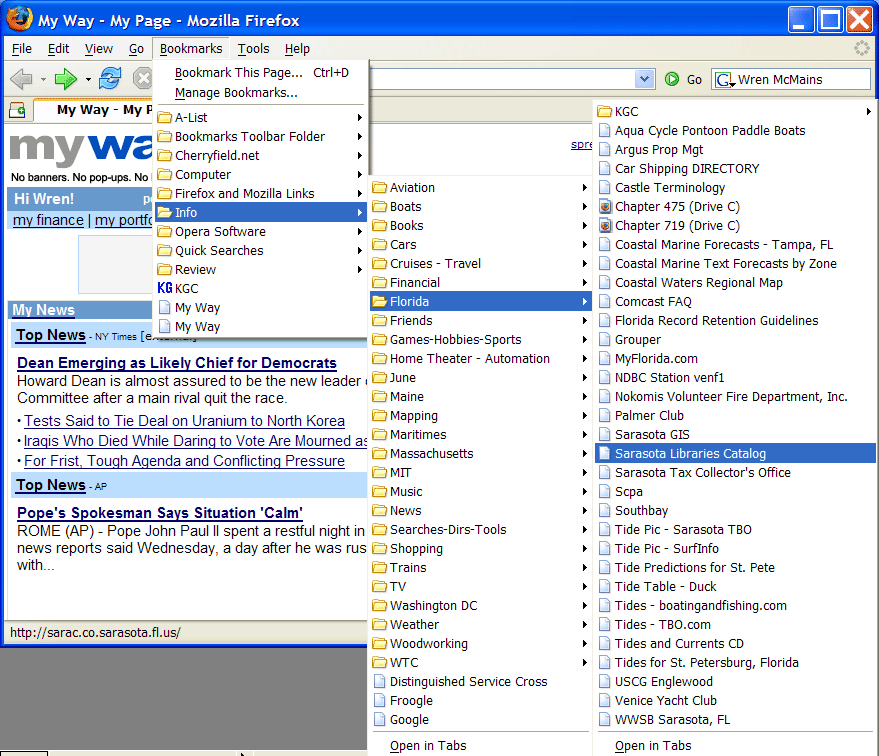
Task: Select Manage Bookmarks menu entry
Action: coord(260,92)
